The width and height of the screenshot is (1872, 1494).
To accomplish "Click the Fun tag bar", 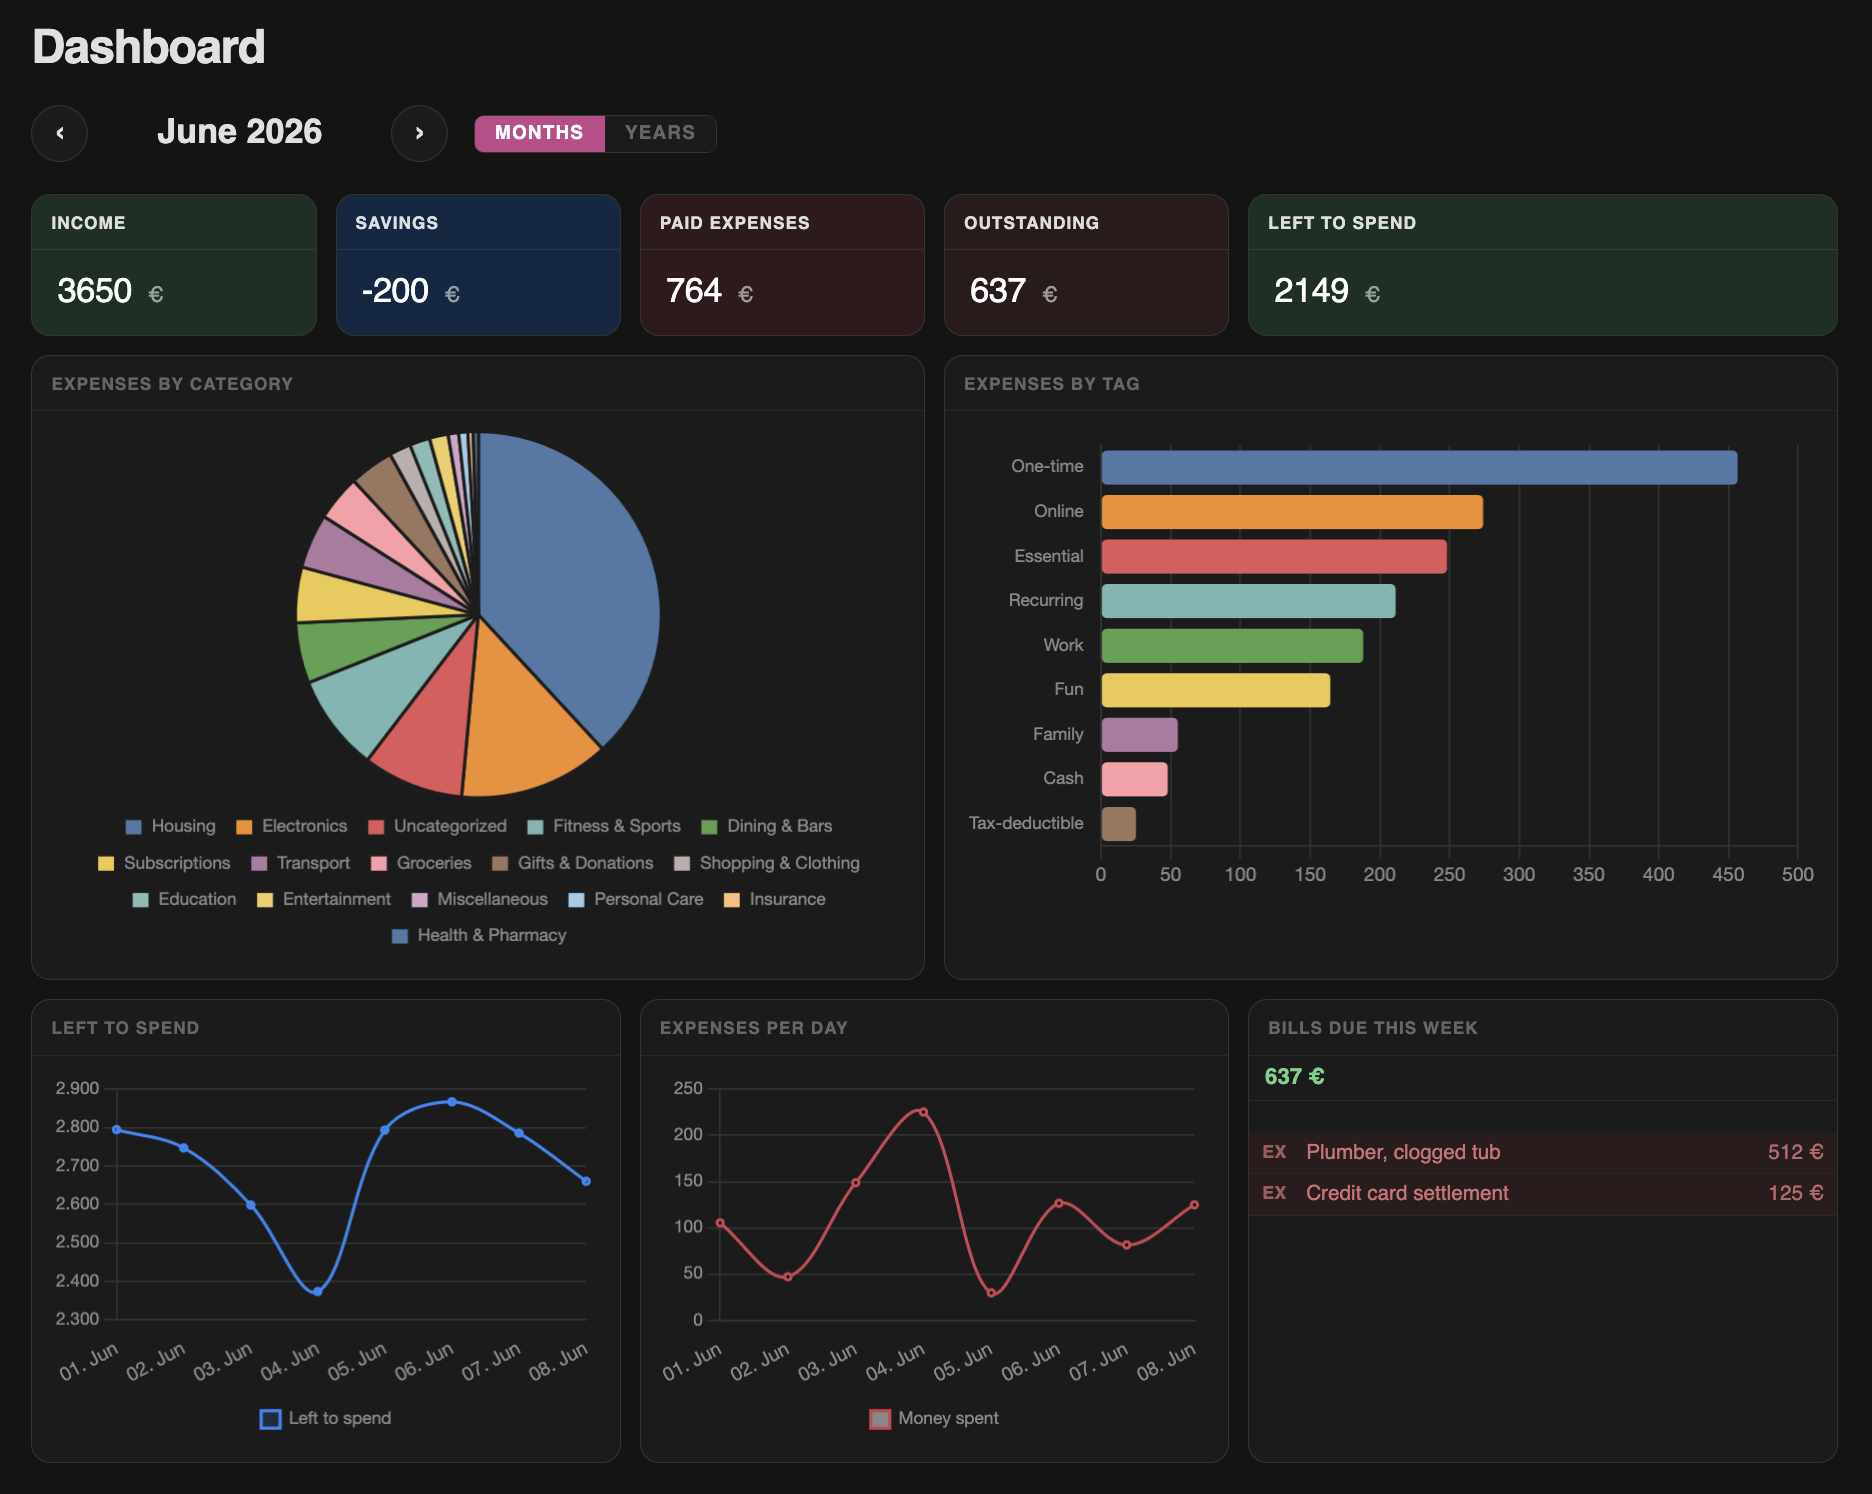I will point(1216,690).
